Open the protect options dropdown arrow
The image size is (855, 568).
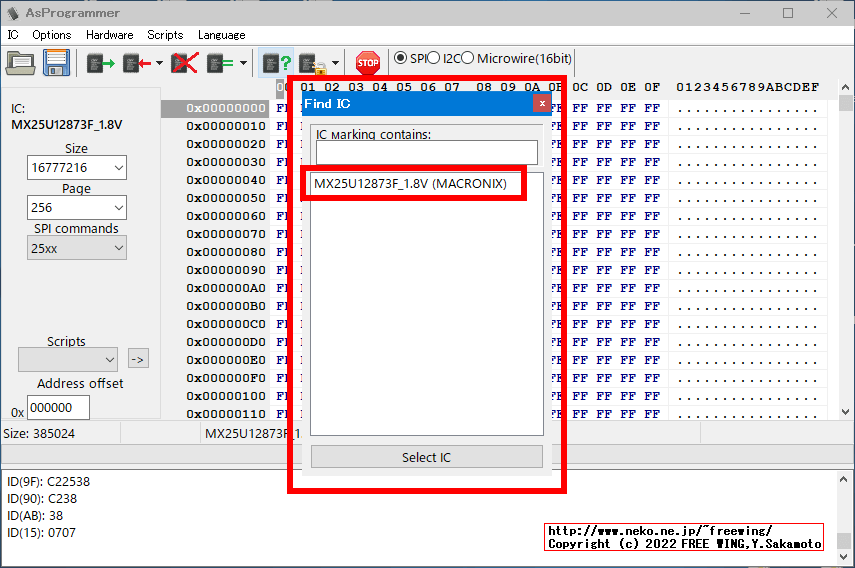[x=335, y=63]
